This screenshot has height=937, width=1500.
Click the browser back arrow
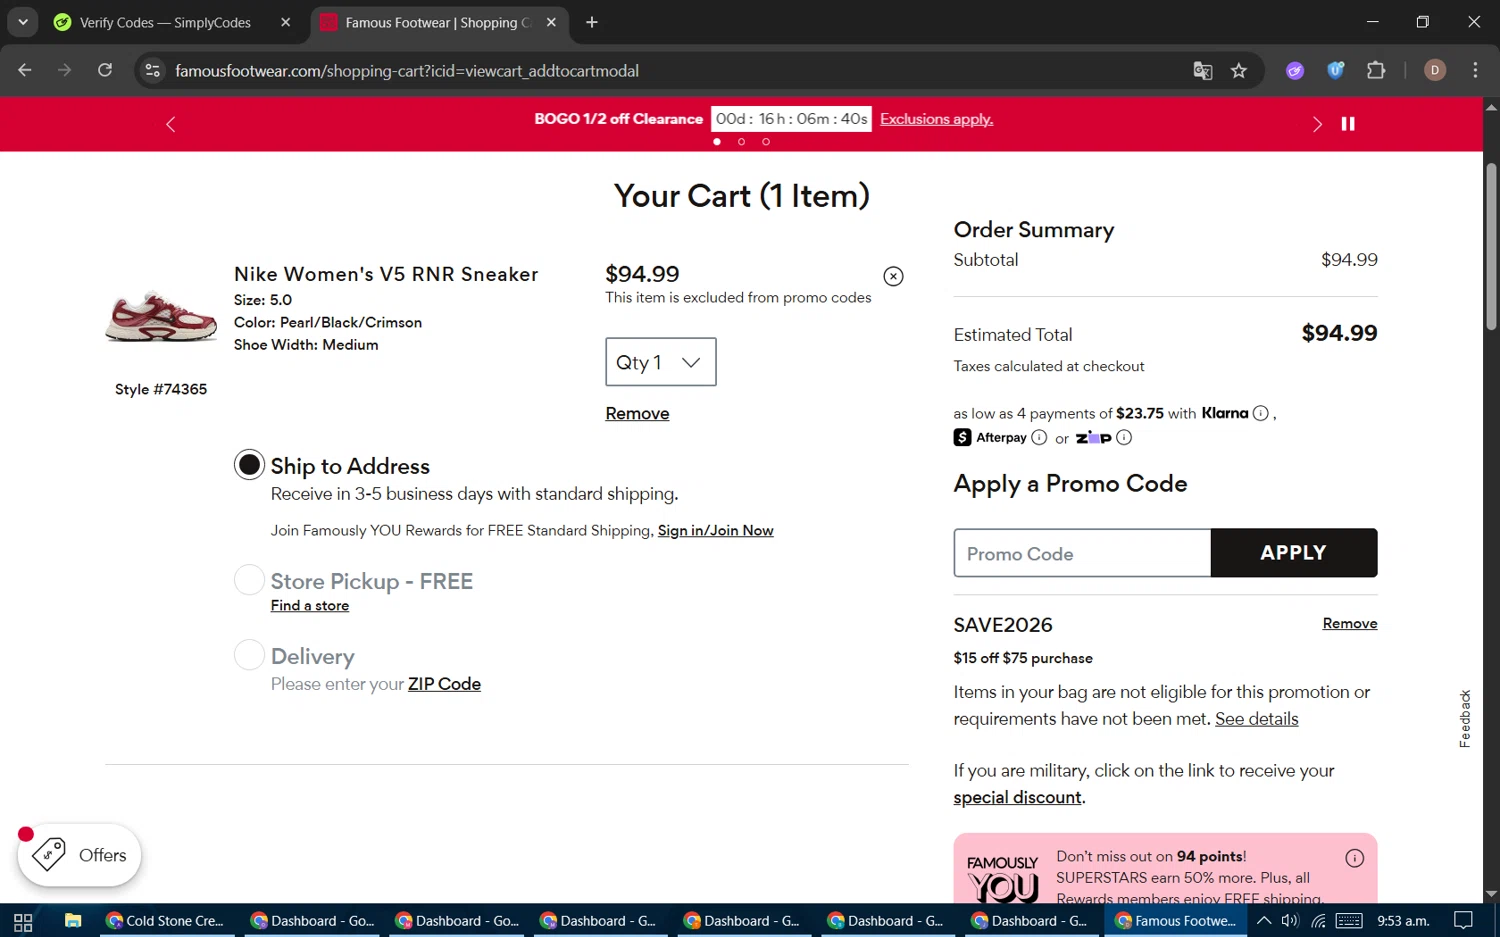tap(25, 70)
